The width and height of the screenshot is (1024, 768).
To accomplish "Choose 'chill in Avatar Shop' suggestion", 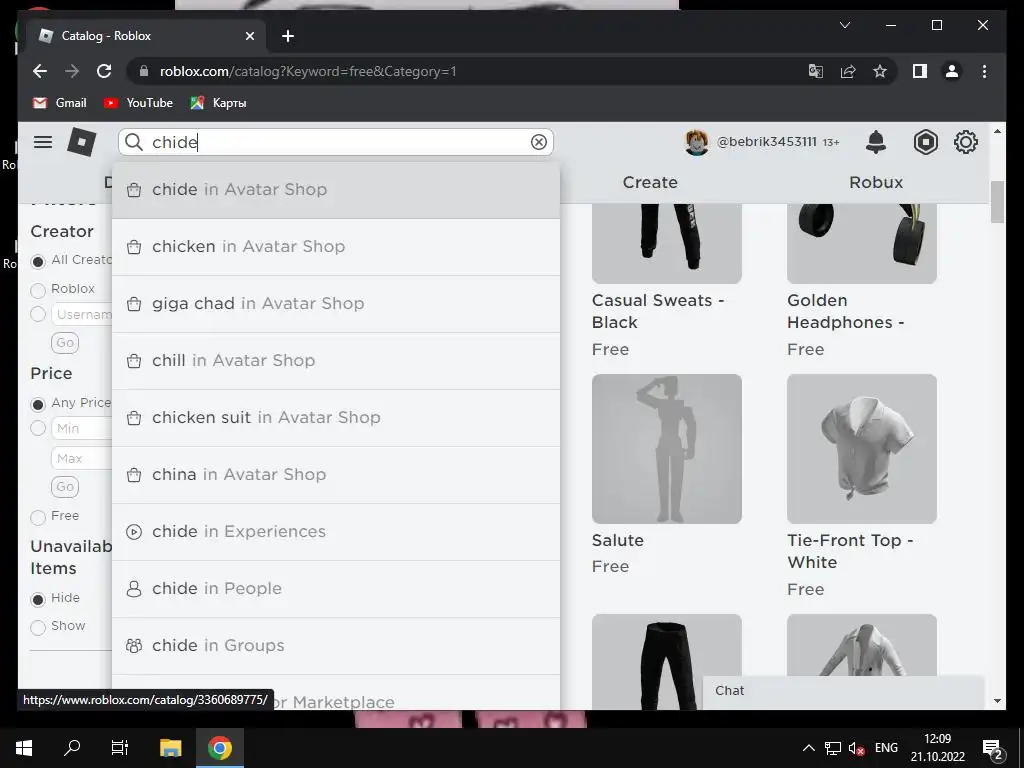I will (336, 360).
